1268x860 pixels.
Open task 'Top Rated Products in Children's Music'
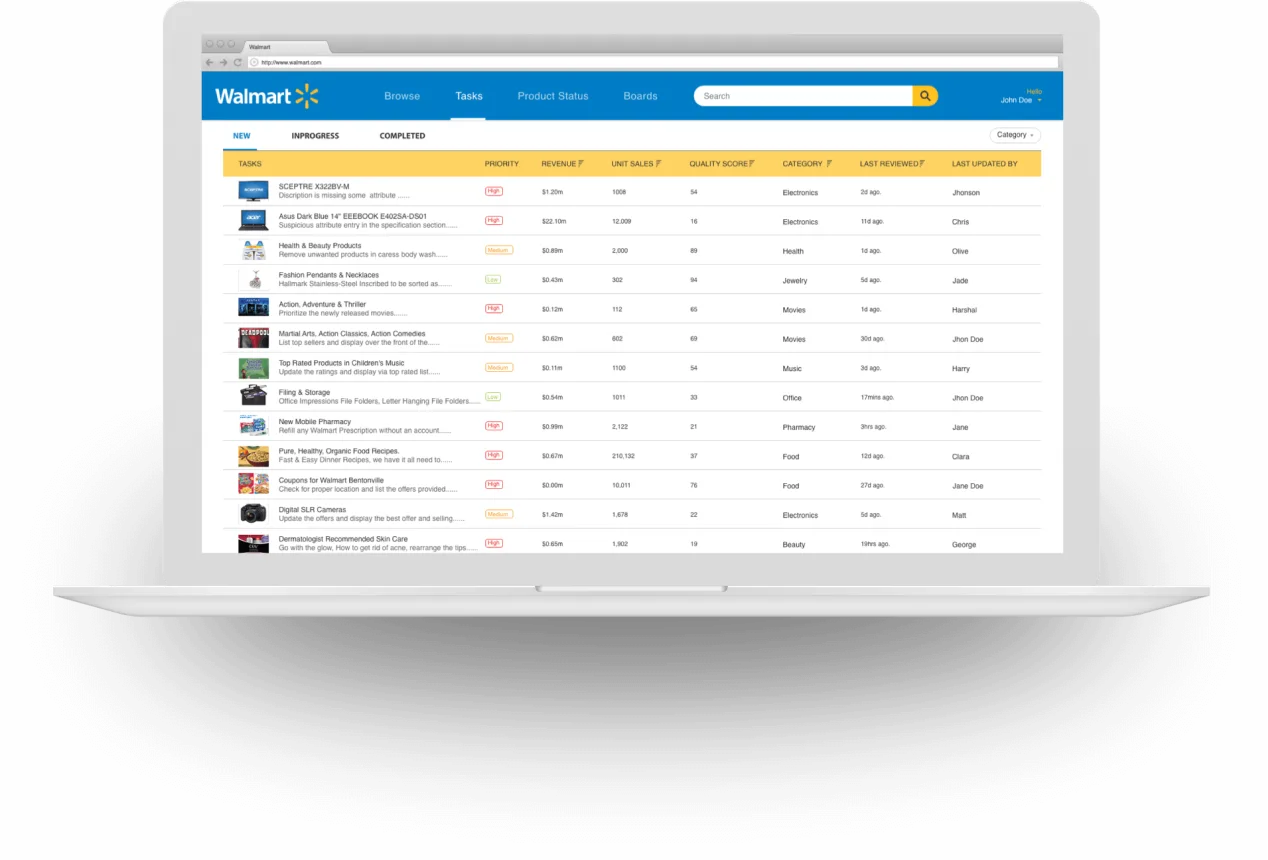[x=341, y=363]
